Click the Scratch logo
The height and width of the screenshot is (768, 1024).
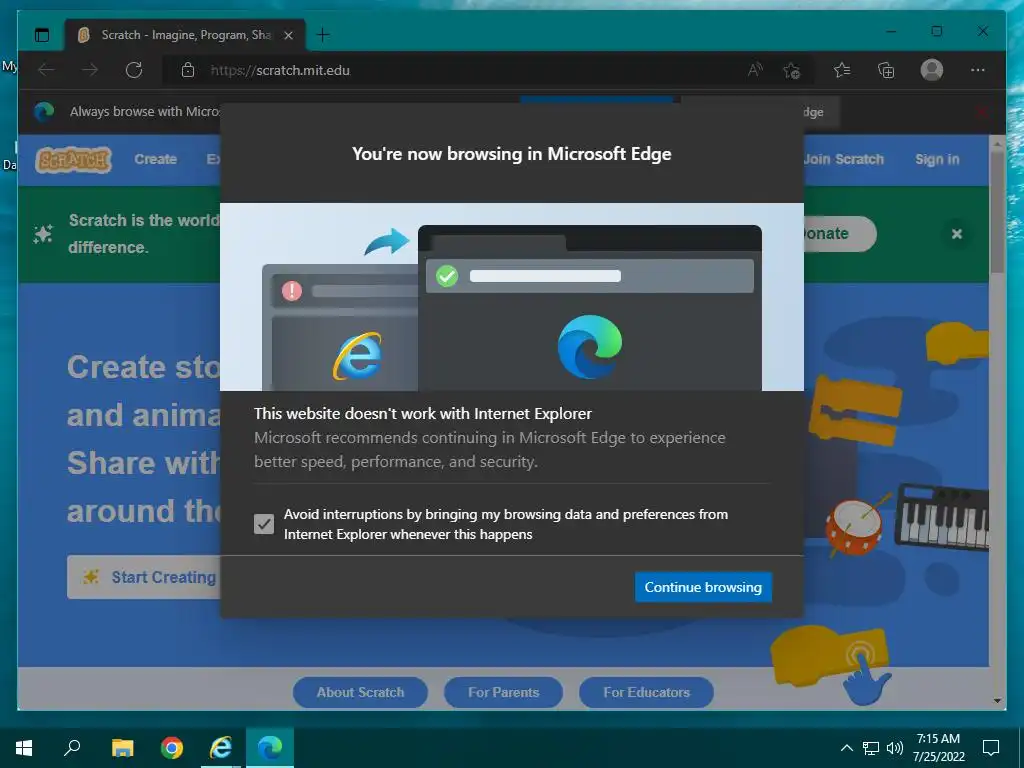(x=73, y=159)
